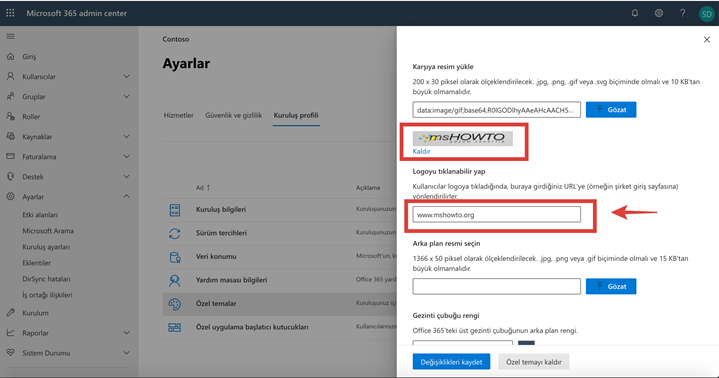The image size is (719, 378).
Task: Expand the Destek menu chevron
Action: (127, 176)
